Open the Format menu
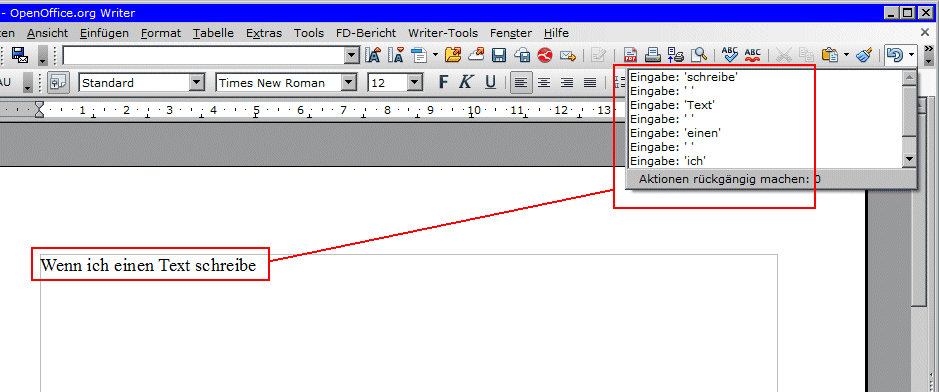The image size is (939, 392). click(160, 33)
